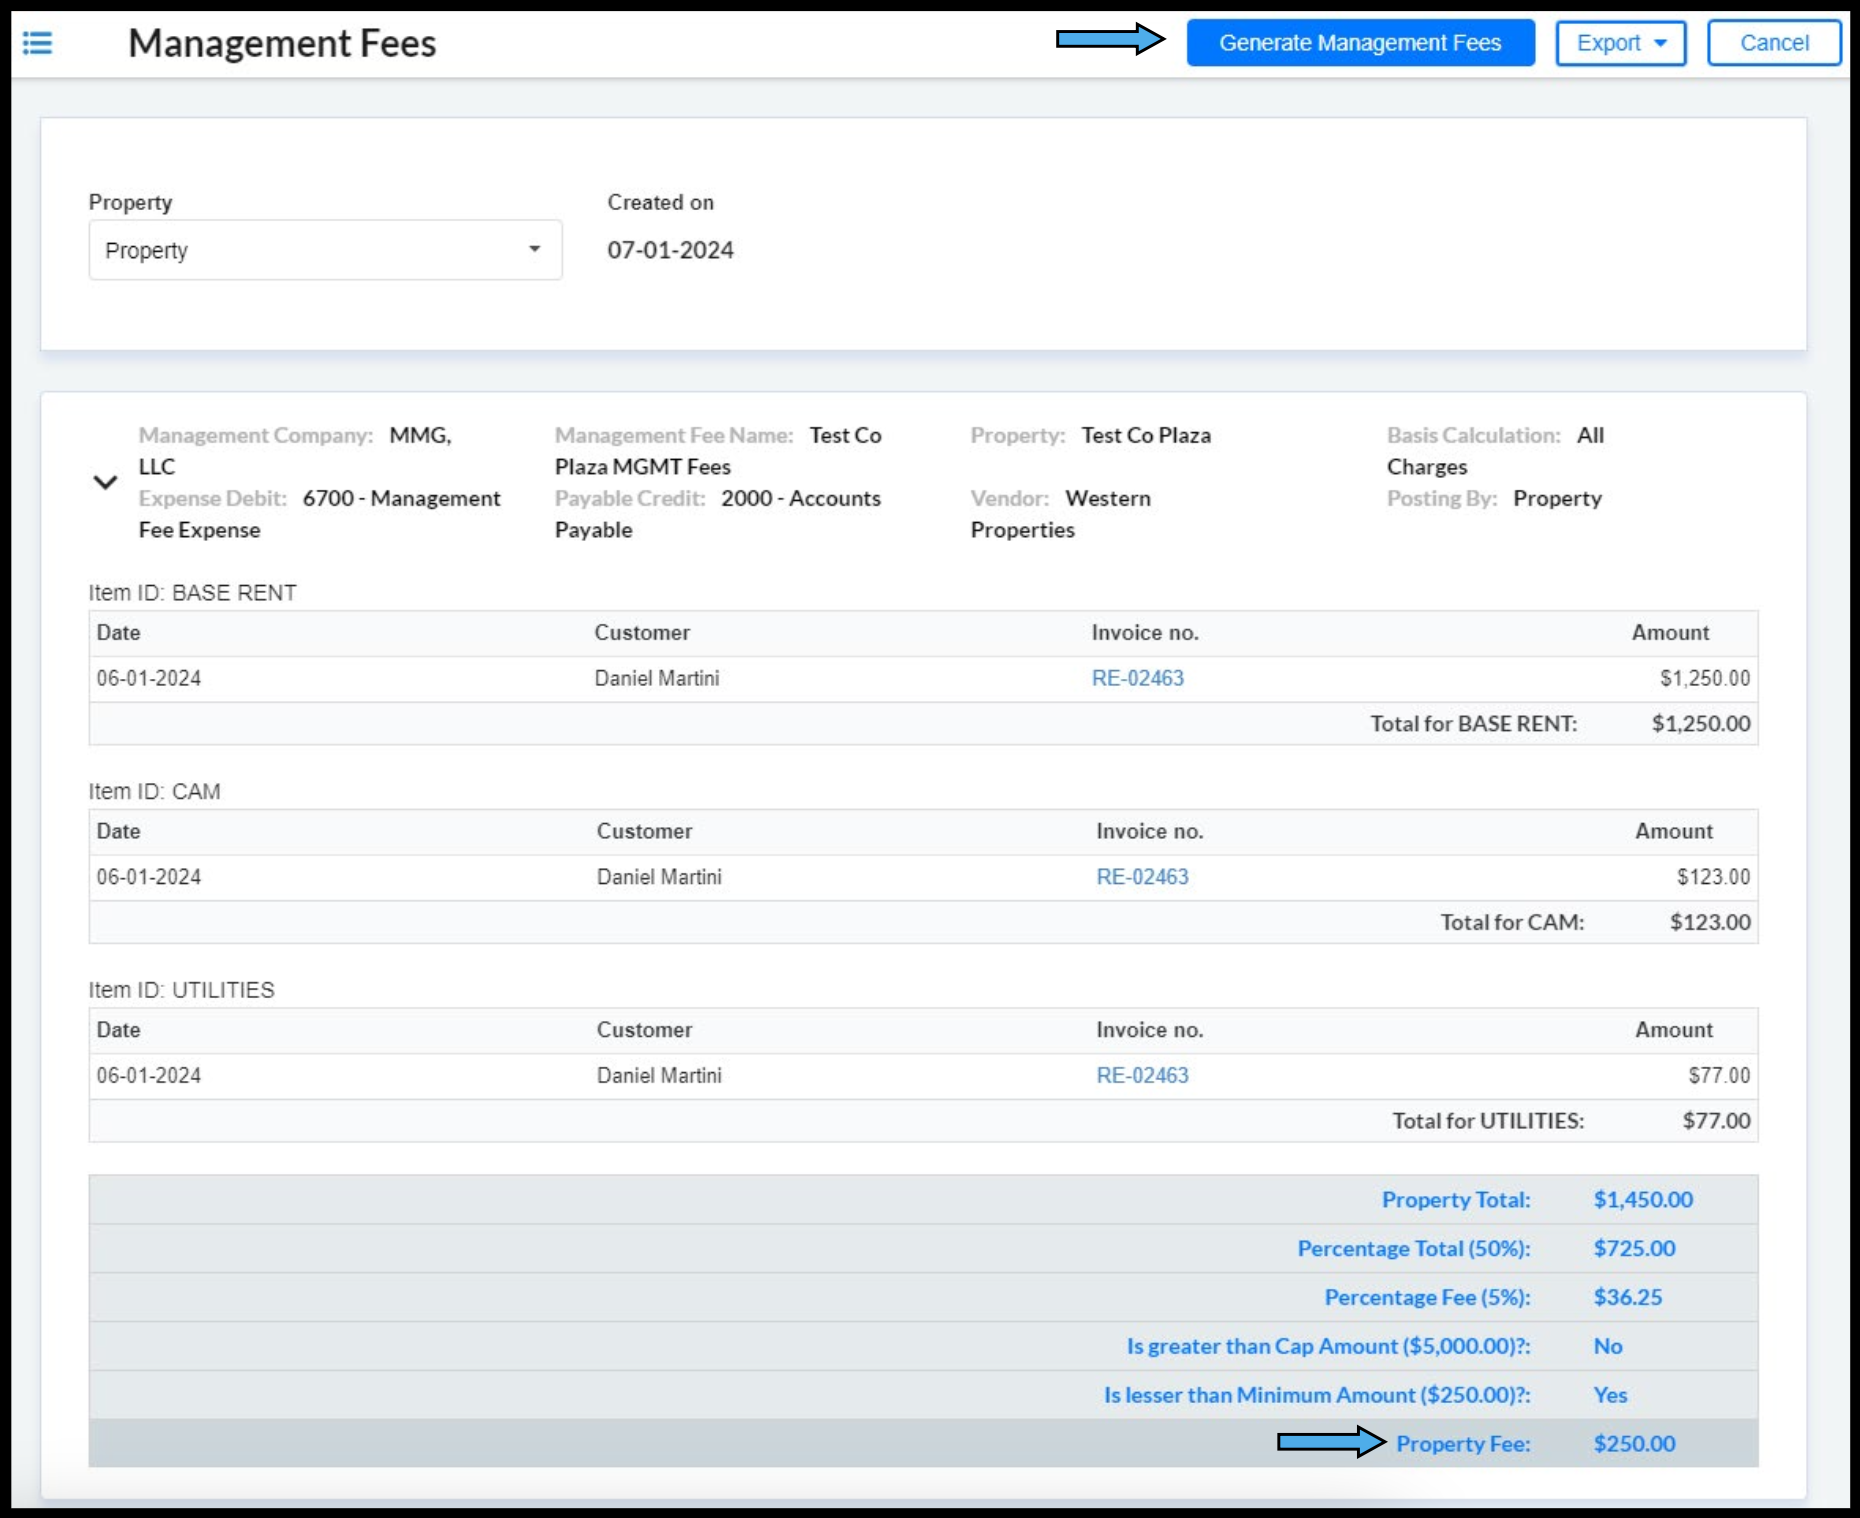Click the Cancel button
Viewport: 1860px width, 1518px height.
pos(1773,43)
